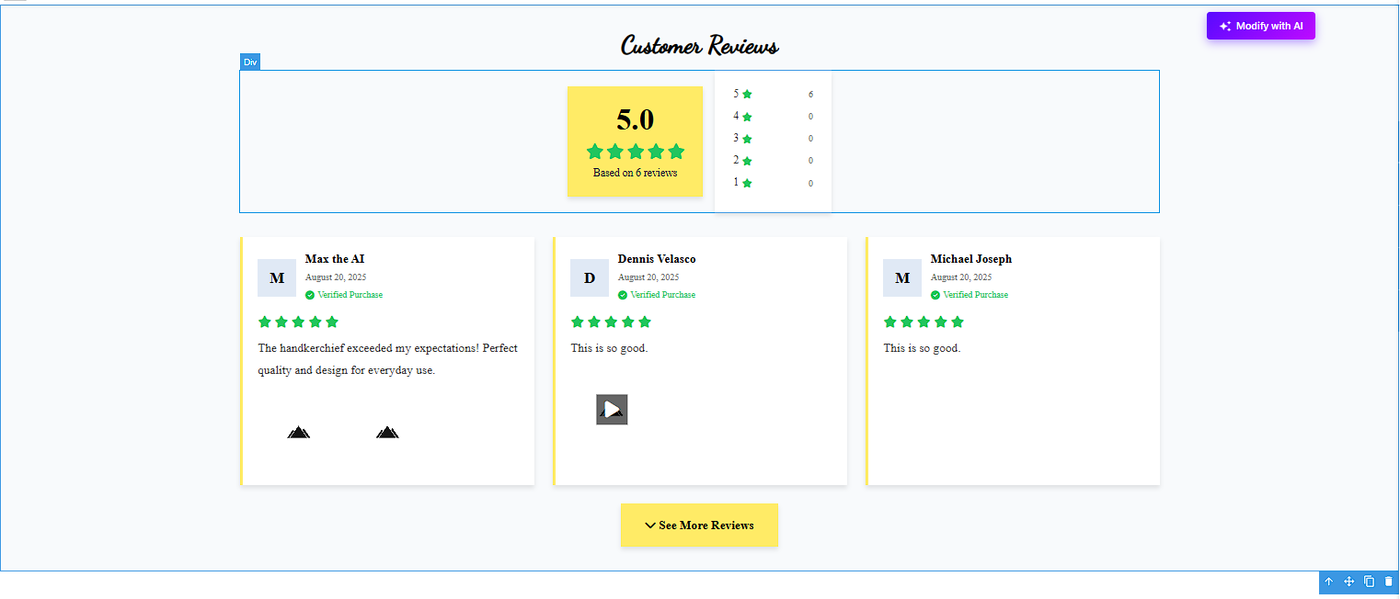Select the 1 star rating breakdown row

coord(772,183)
